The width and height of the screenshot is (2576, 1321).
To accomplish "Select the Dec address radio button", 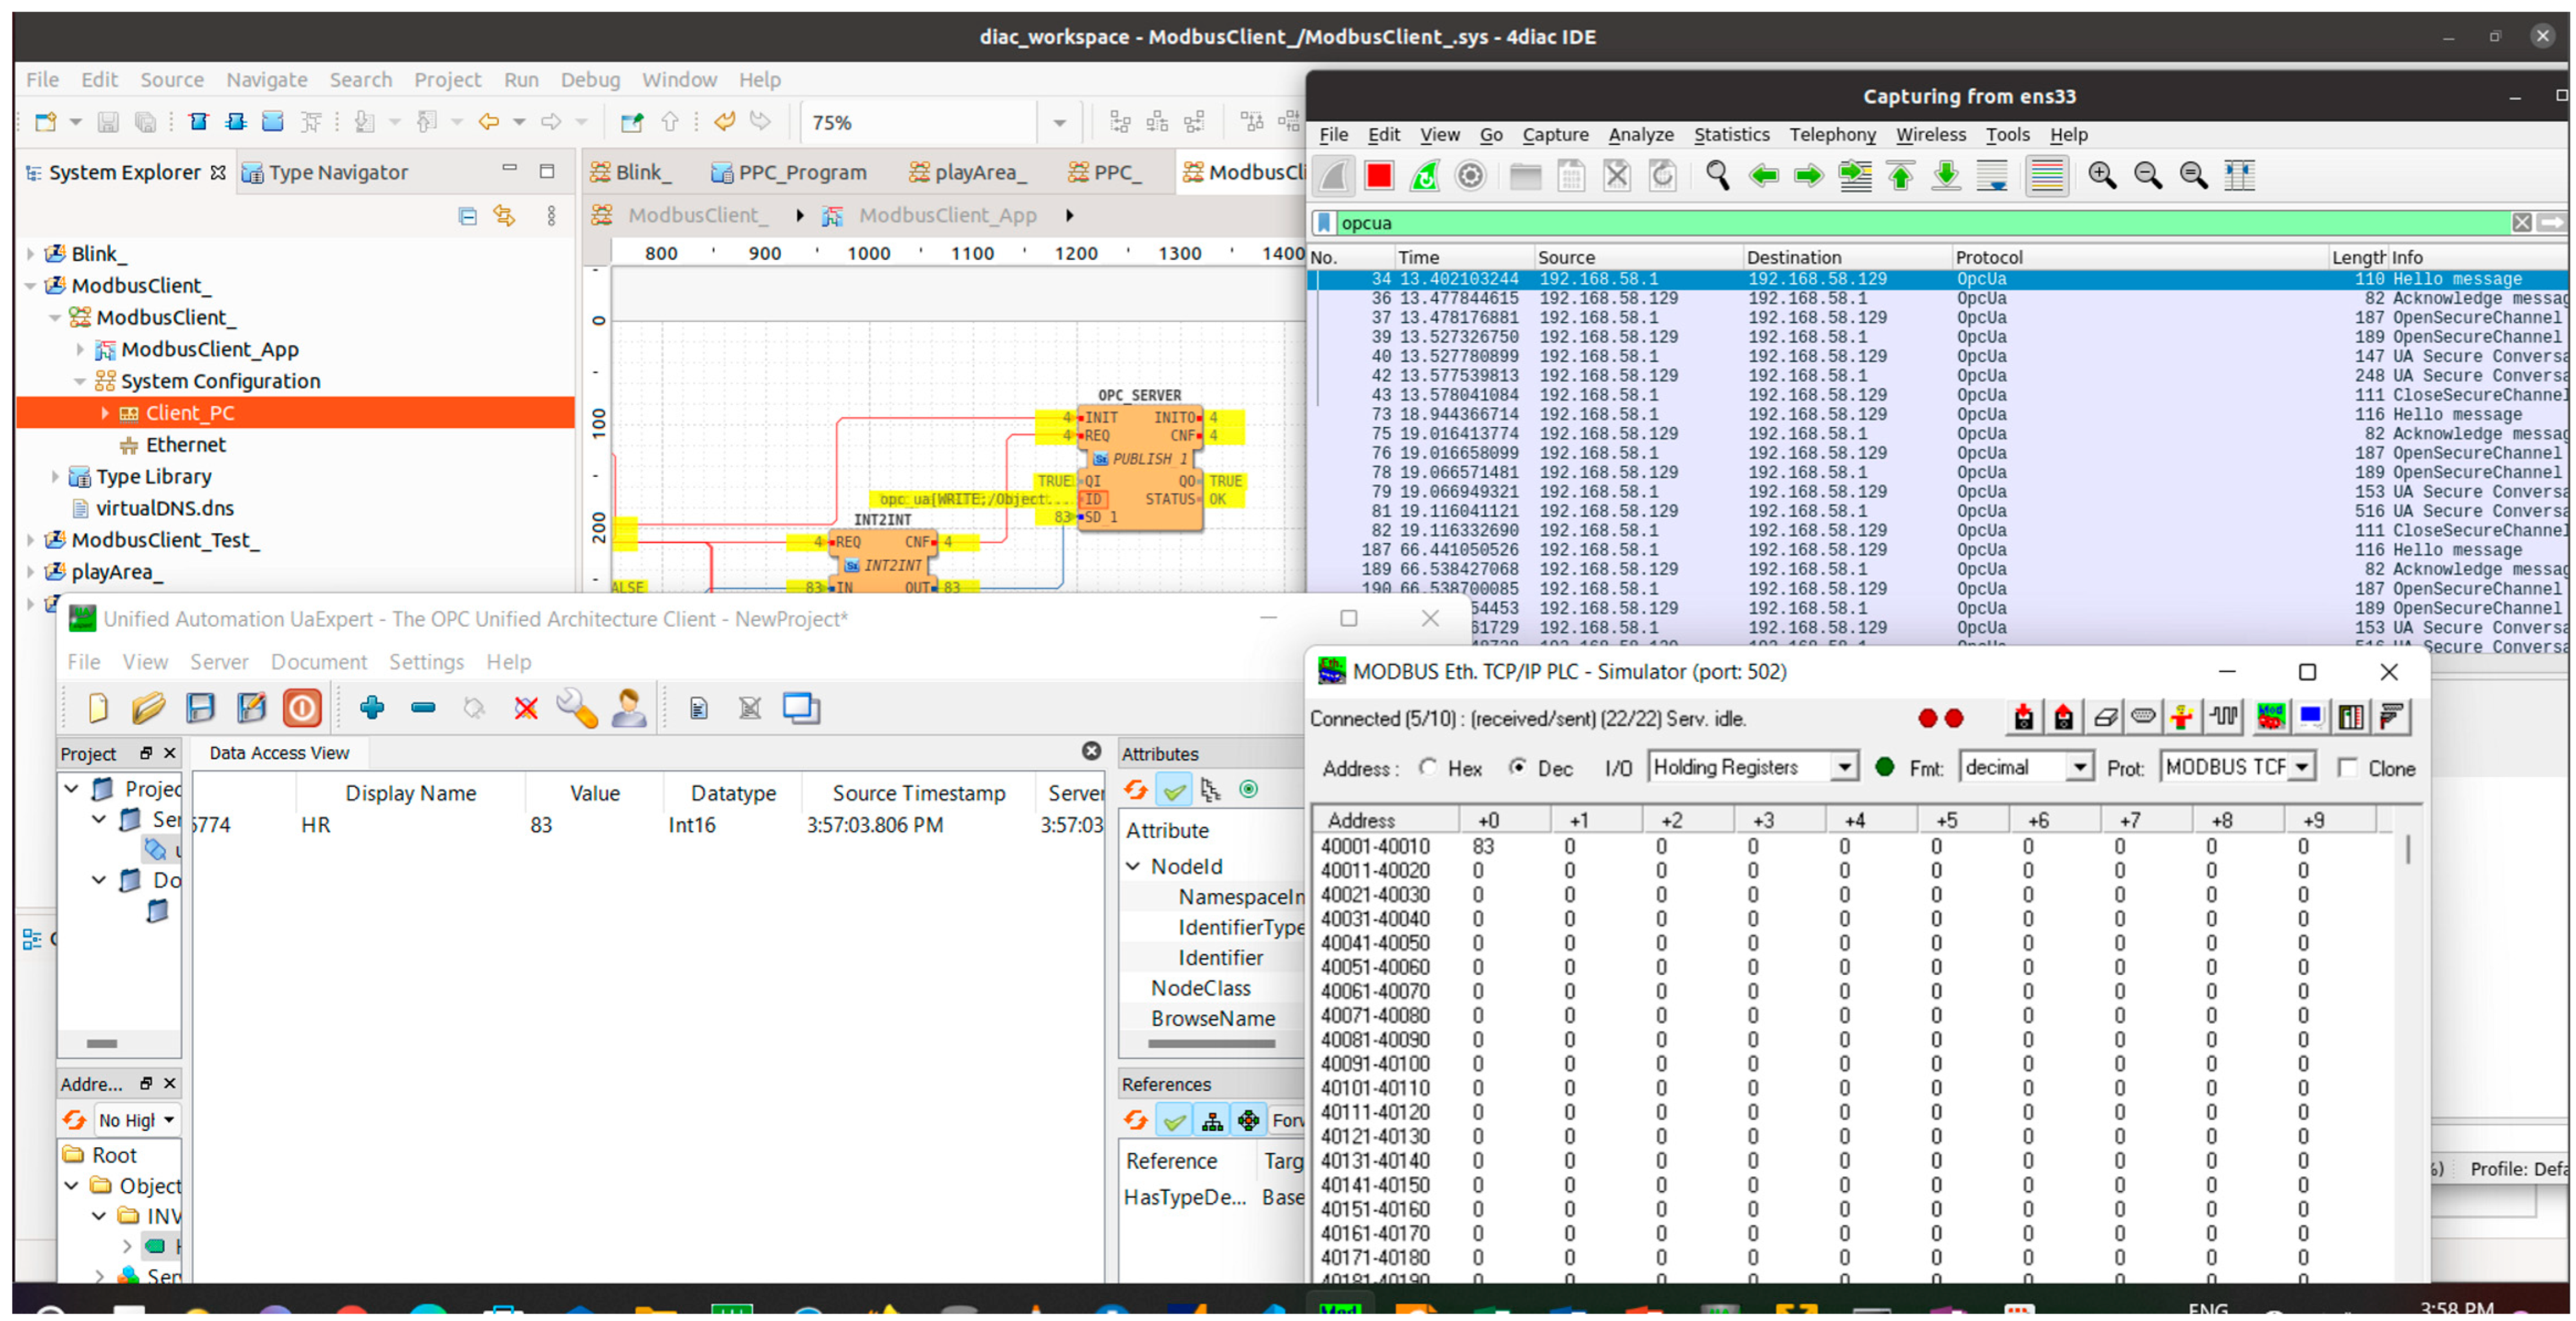I will coord(1518,767).
